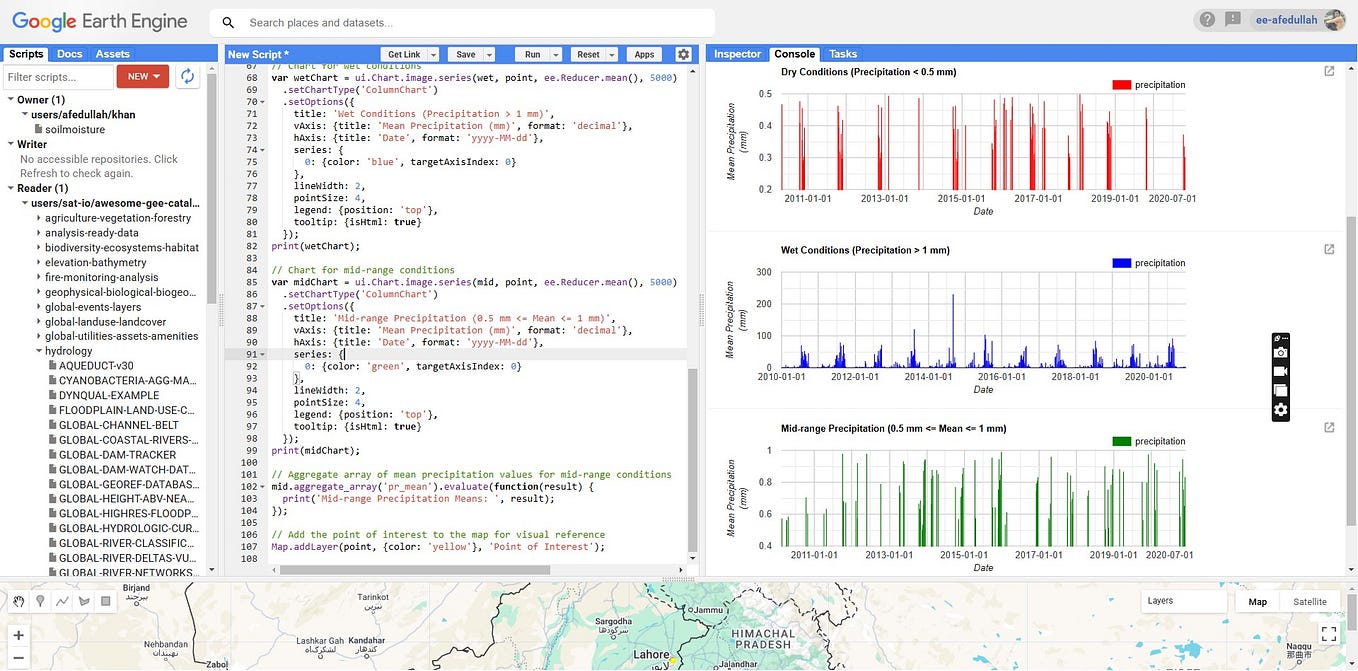Toggle fullscreen map view
The height and width of the screenshot is (671, 1358).
click(x=1328, y=633)
